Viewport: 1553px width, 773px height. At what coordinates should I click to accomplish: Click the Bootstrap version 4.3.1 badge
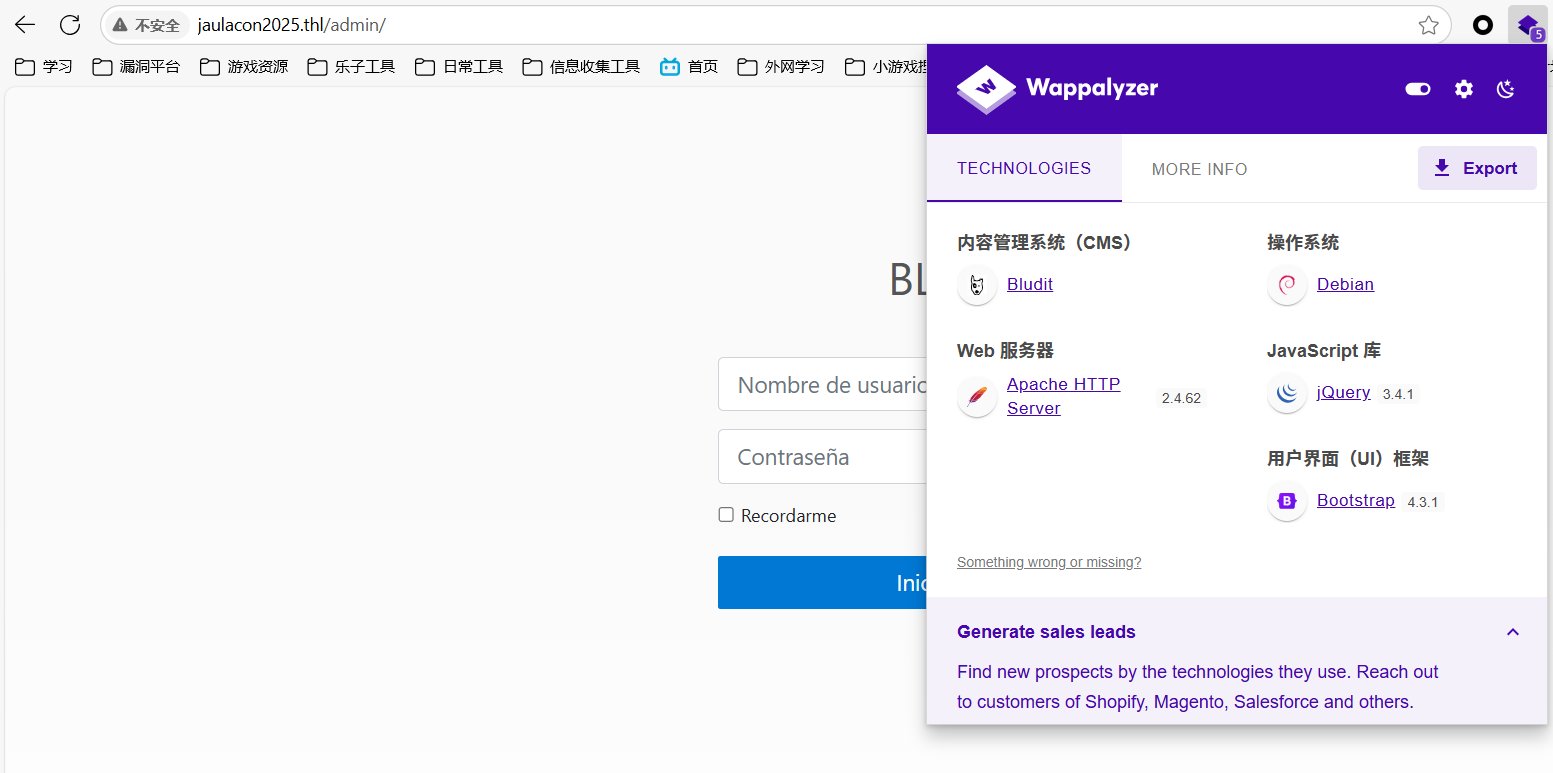tap(1423, 502)
